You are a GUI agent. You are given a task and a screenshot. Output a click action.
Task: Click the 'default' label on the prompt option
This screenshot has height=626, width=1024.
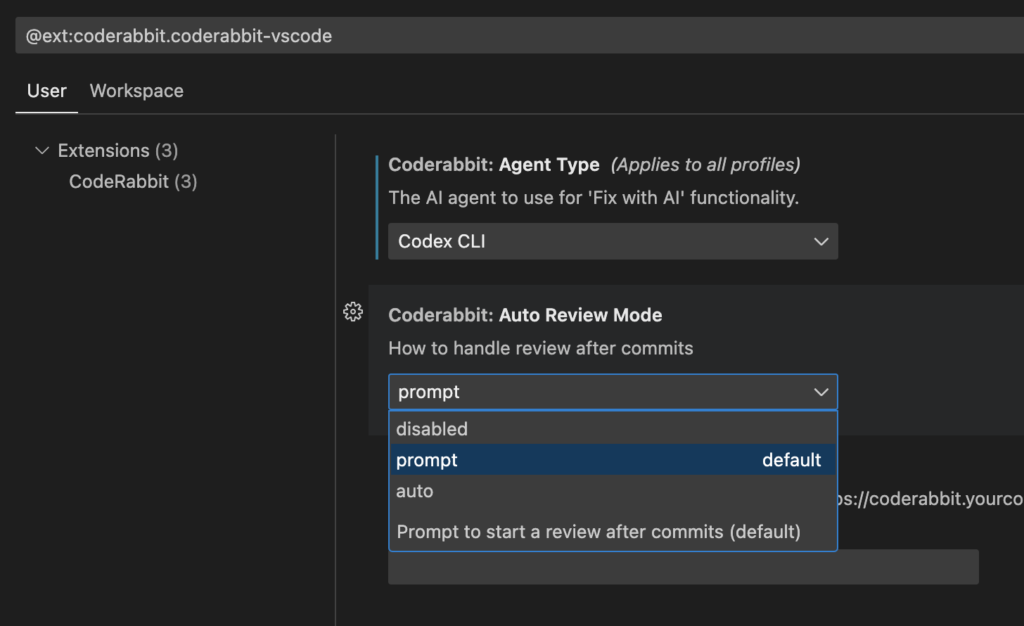click(x=791, y=460)
